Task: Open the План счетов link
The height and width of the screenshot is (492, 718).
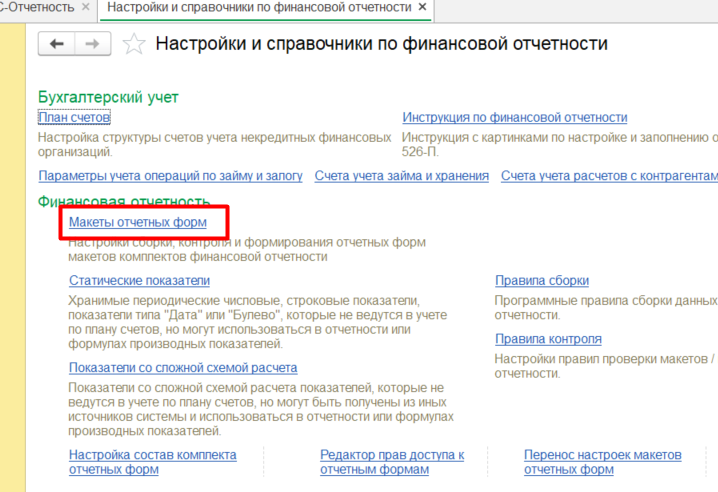Action: (74, 118)
